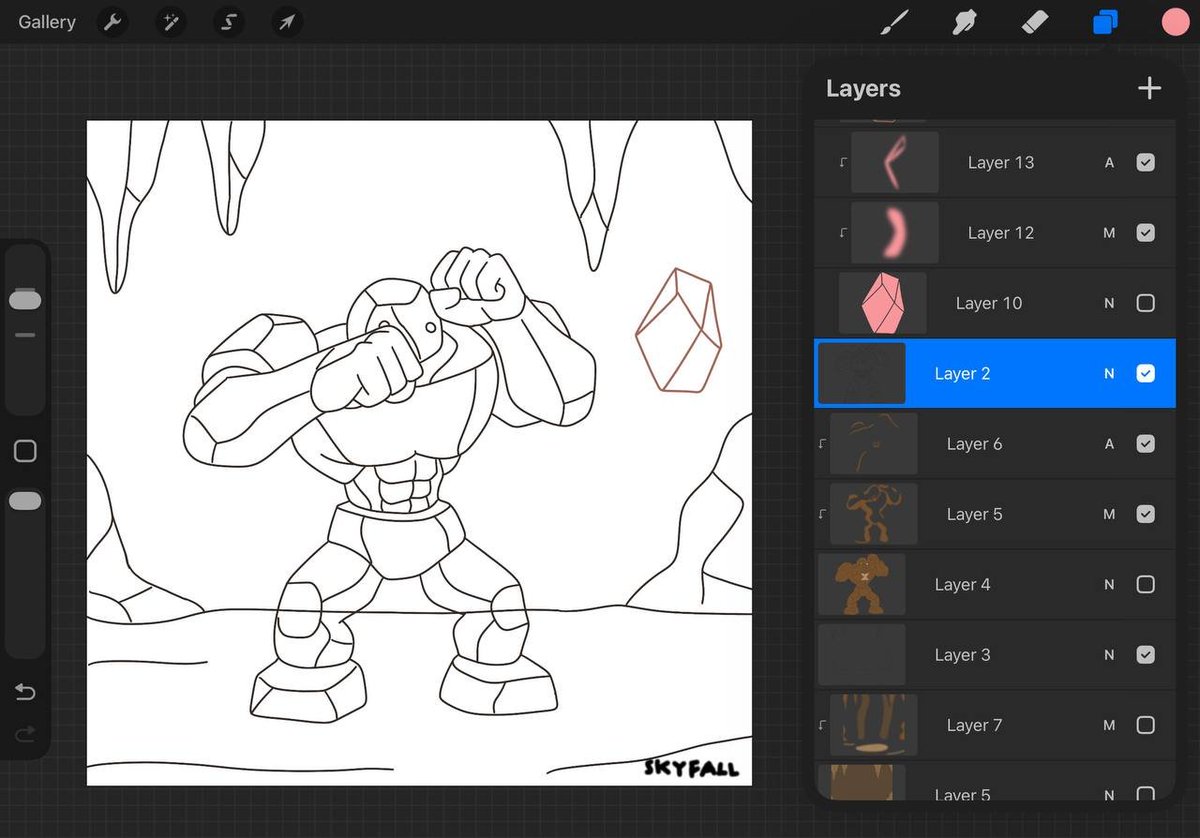The image size is (1200, 838).
Task: Tap Layer 6 thumbnail
Action: point(873,444)
